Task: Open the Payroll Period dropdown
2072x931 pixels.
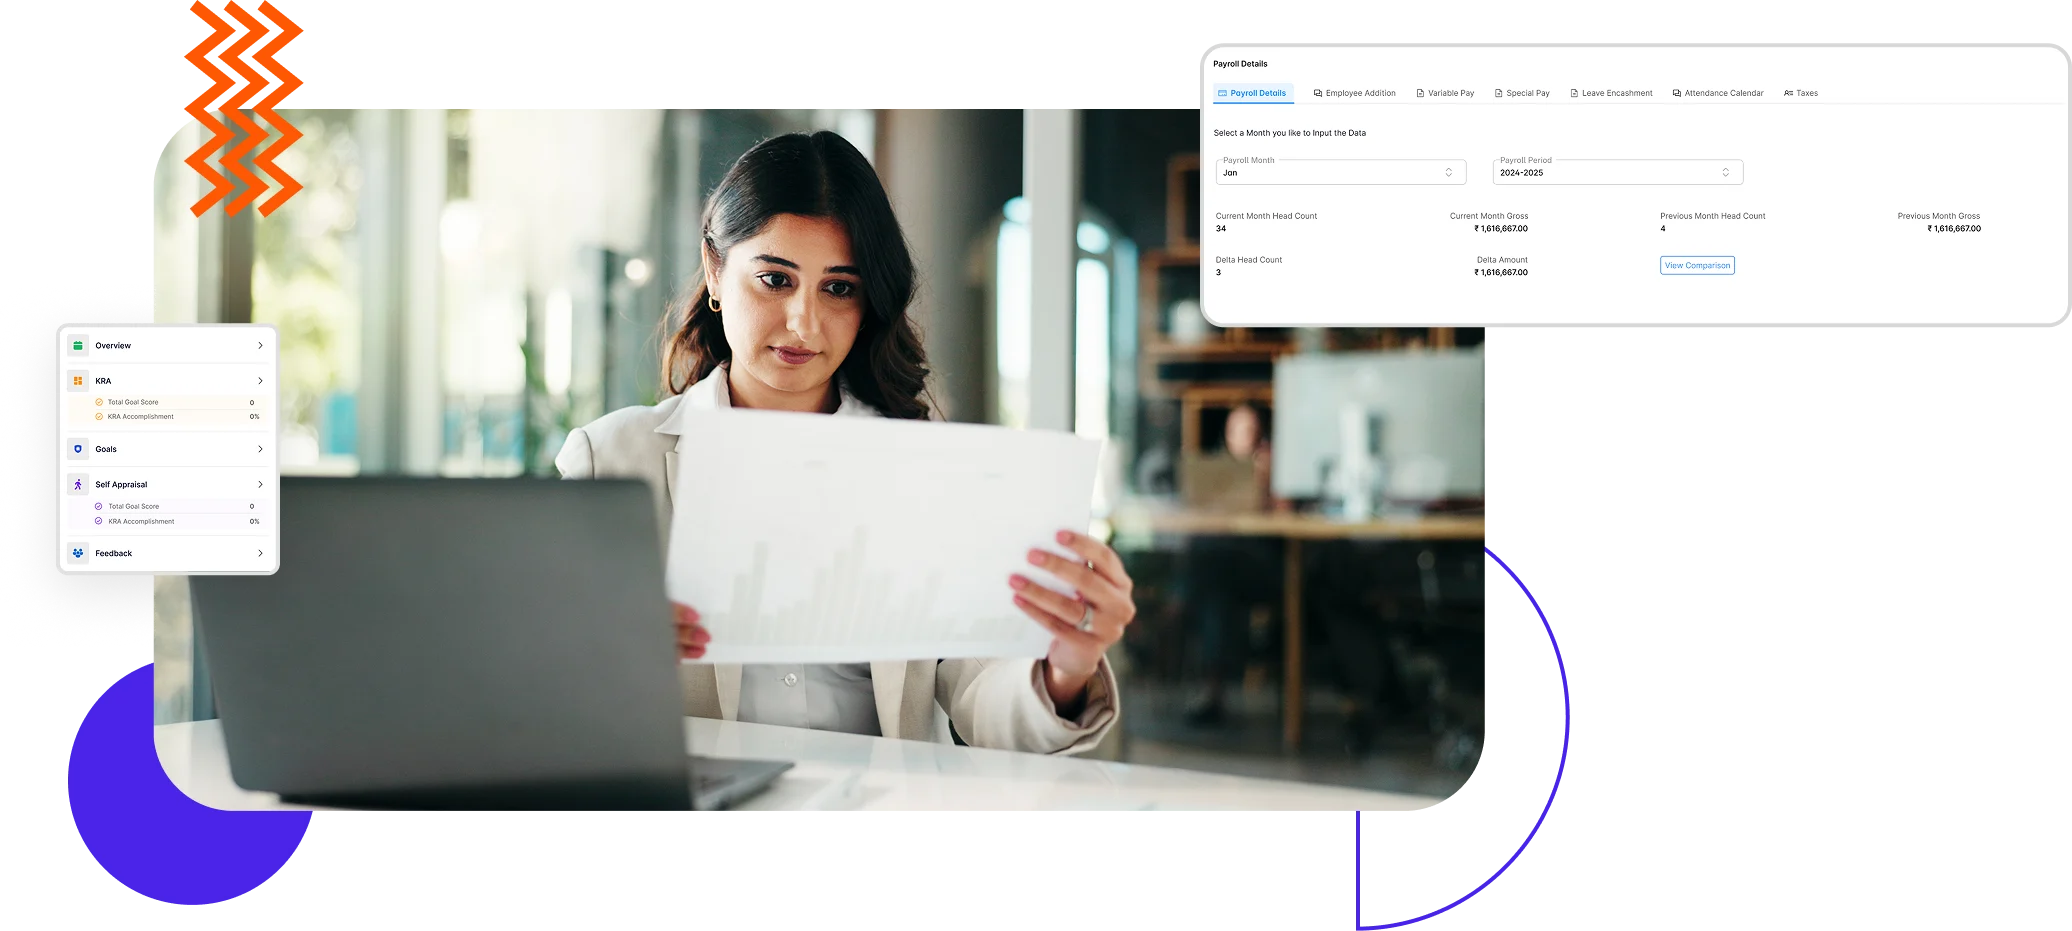Action: 1617,173
